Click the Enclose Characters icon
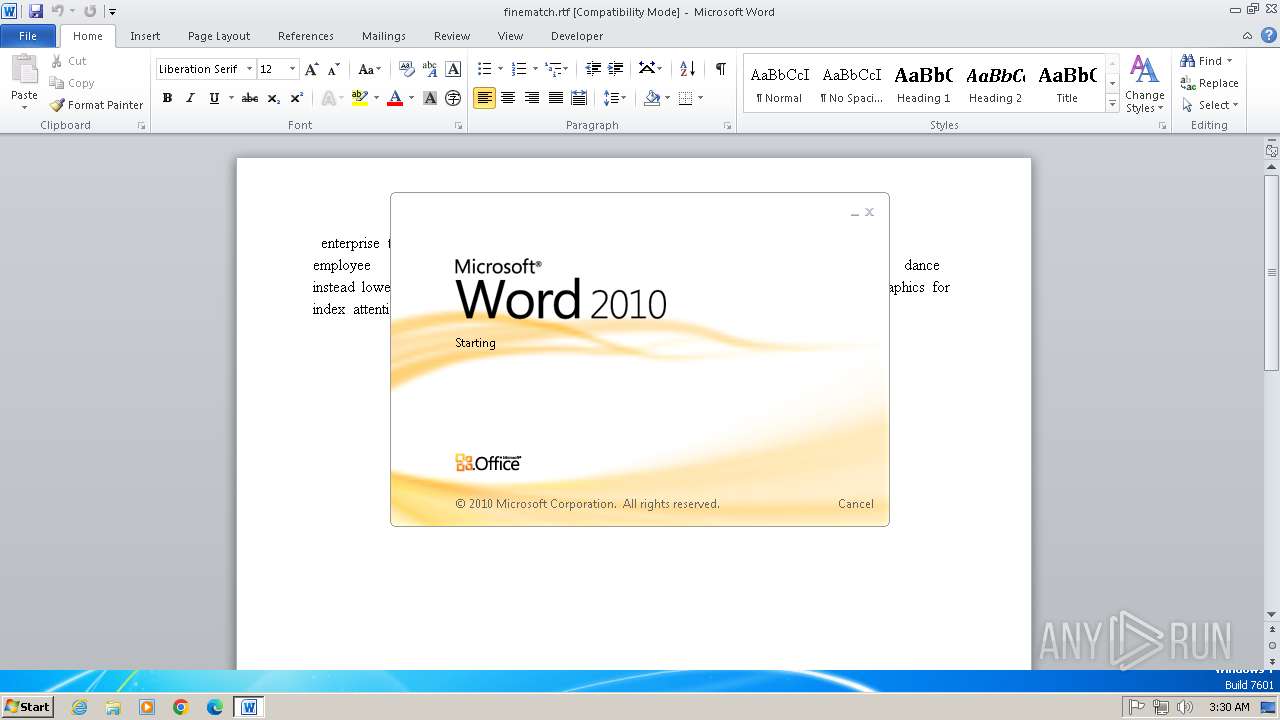1280x720 pixels. click(x=453, y=98)
